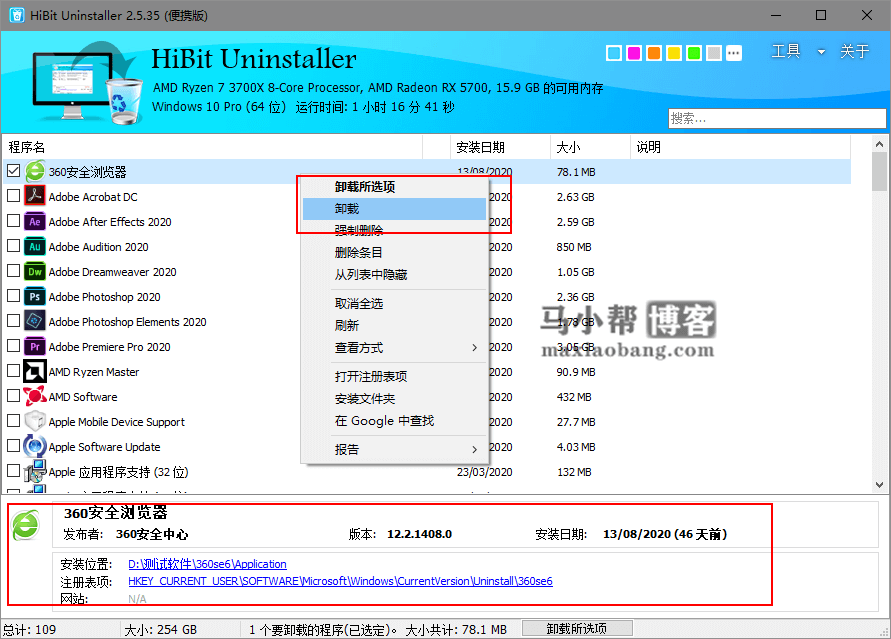The image size is (891, 639).
Task: Click the Apple 应用程序支持 (32 位) icon
Action: pos(35,471)
